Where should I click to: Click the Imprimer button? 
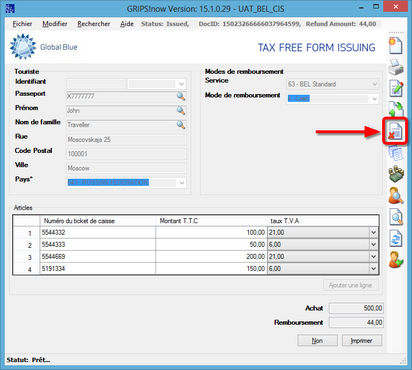coord(362,341)
